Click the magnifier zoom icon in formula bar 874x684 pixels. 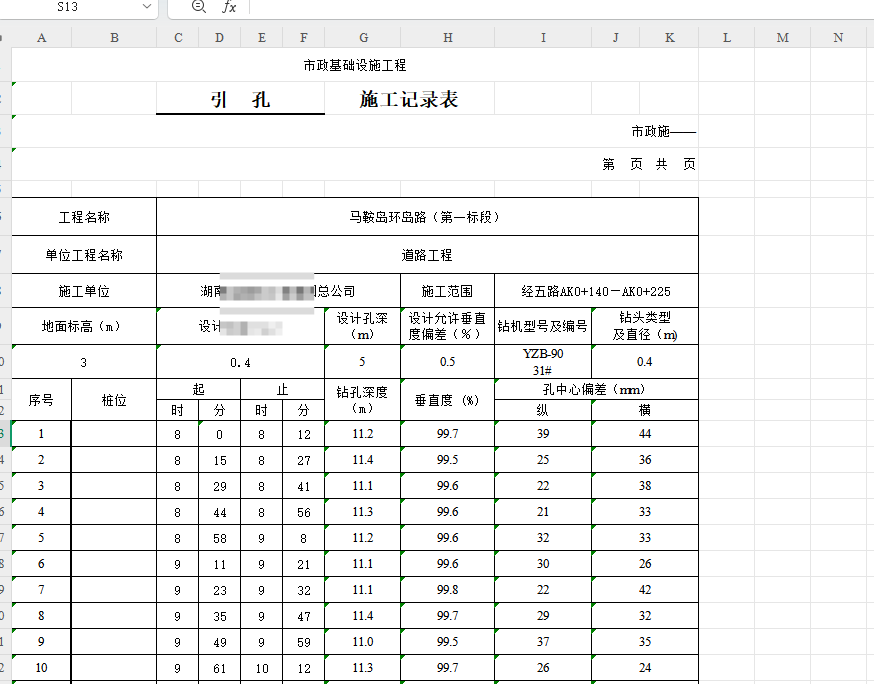point(198,7)
